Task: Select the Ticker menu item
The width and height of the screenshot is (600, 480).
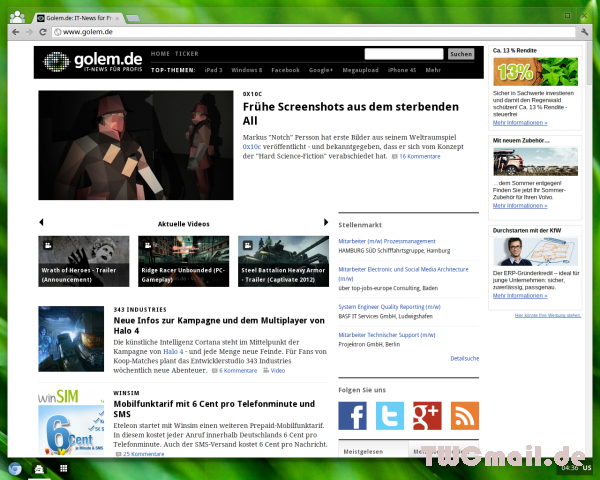Action: pyautogui.click(x=187, y=54)
